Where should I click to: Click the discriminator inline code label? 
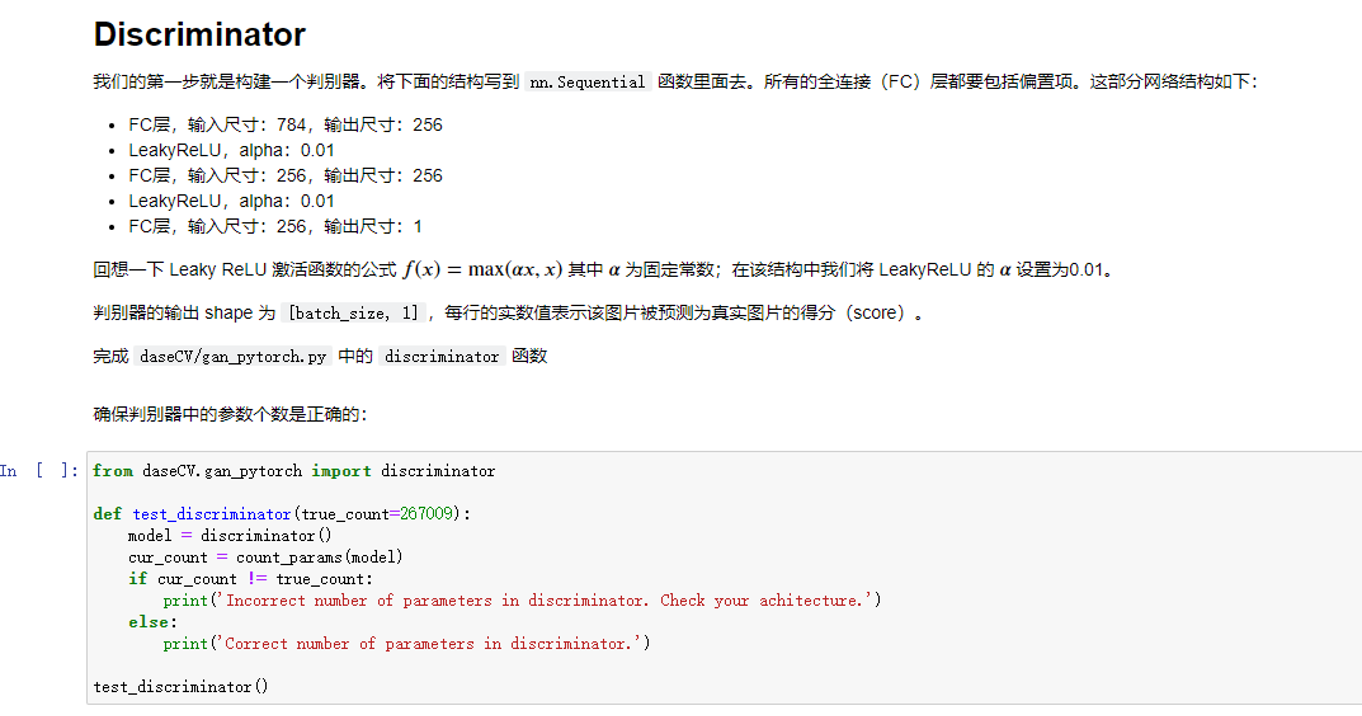click(x=441, y=356)
